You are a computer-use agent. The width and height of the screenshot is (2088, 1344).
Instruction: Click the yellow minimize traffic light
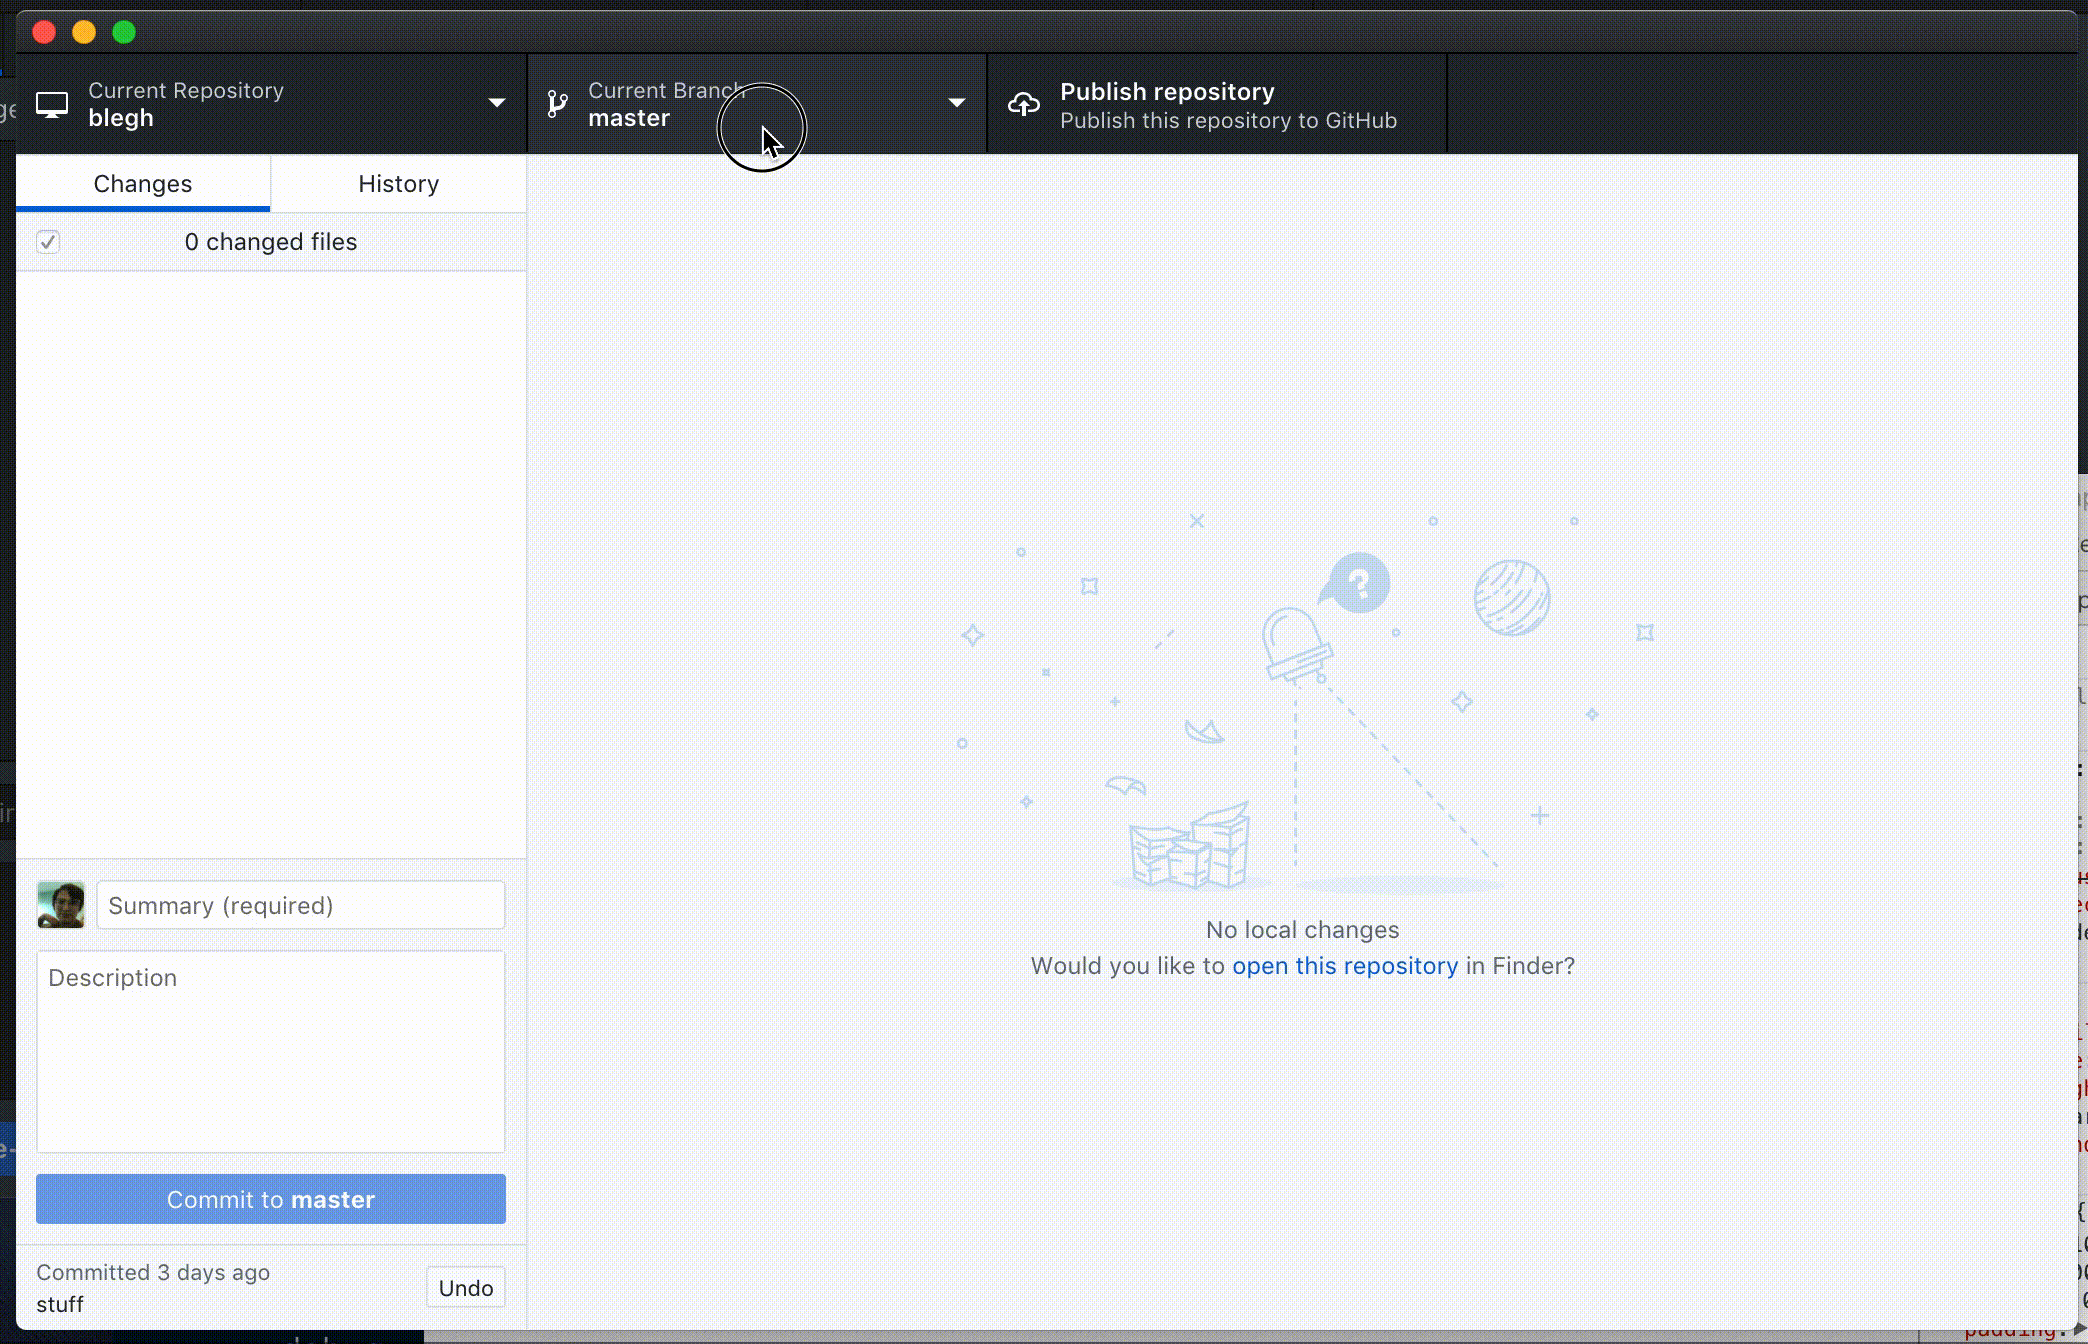tap(84, 31)
